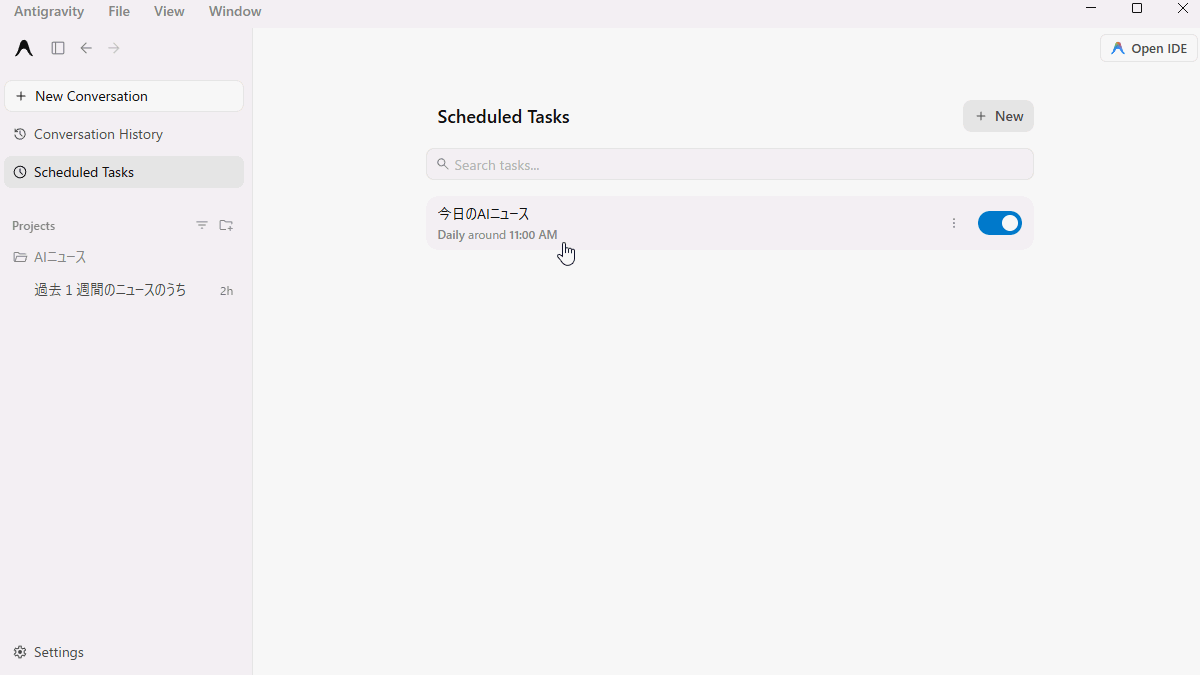Click the magnifier icon in task search
This screenshot has width=1200, height=675.
443,164
